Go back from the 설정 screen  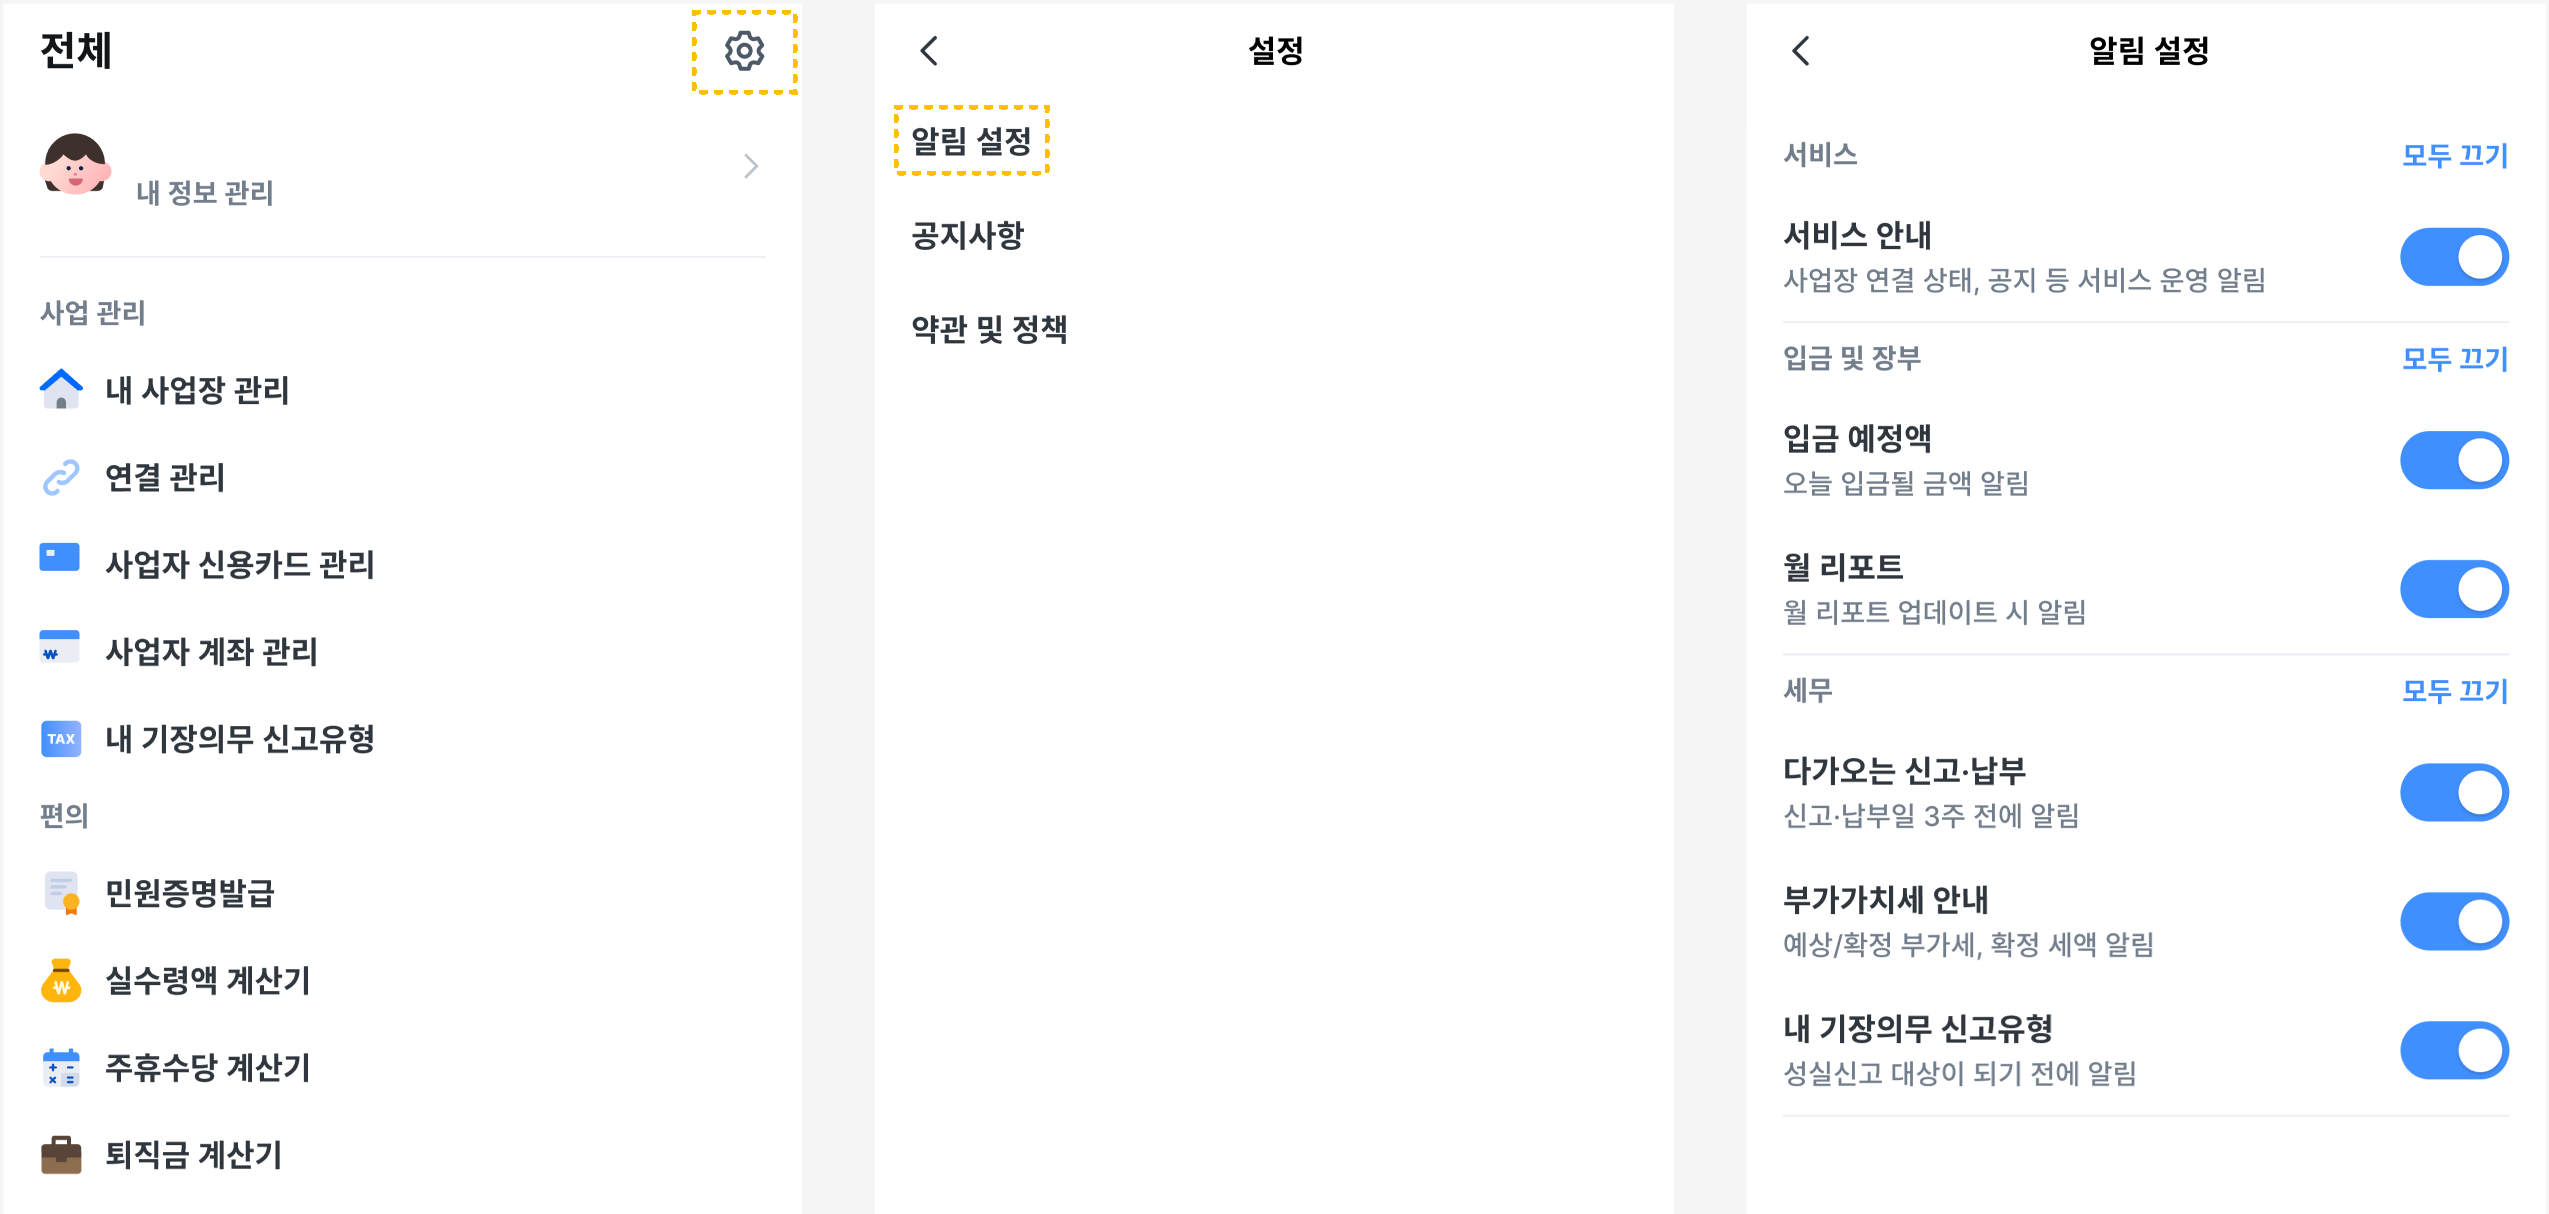point(929,51)
